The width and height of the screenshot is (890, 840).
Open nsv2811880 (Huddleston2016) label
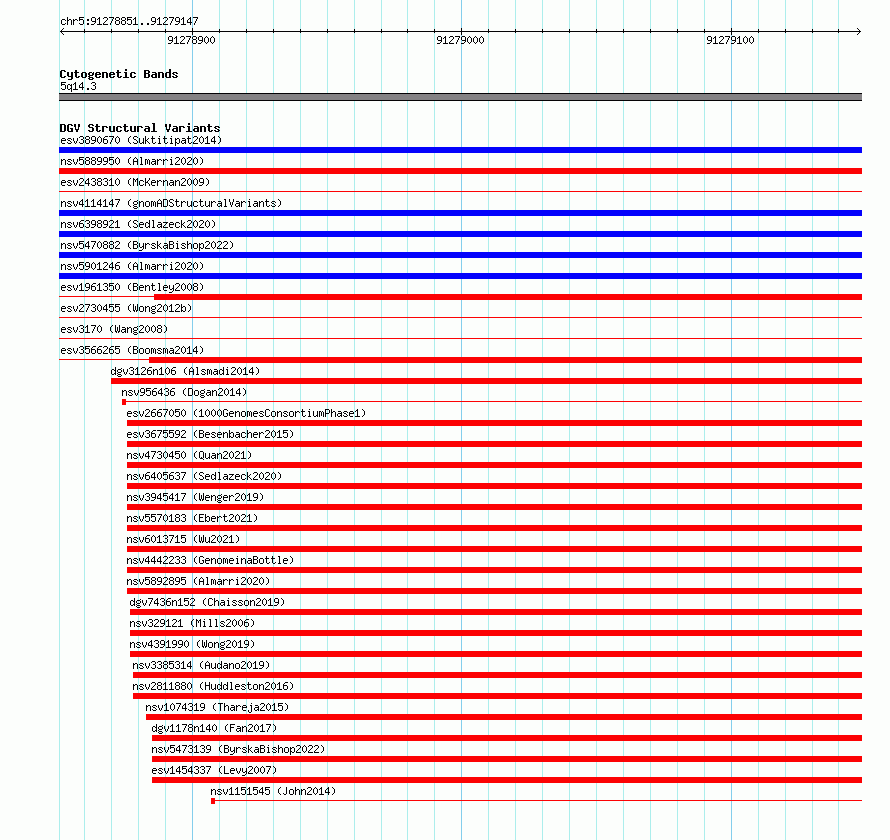coord(213,686)
